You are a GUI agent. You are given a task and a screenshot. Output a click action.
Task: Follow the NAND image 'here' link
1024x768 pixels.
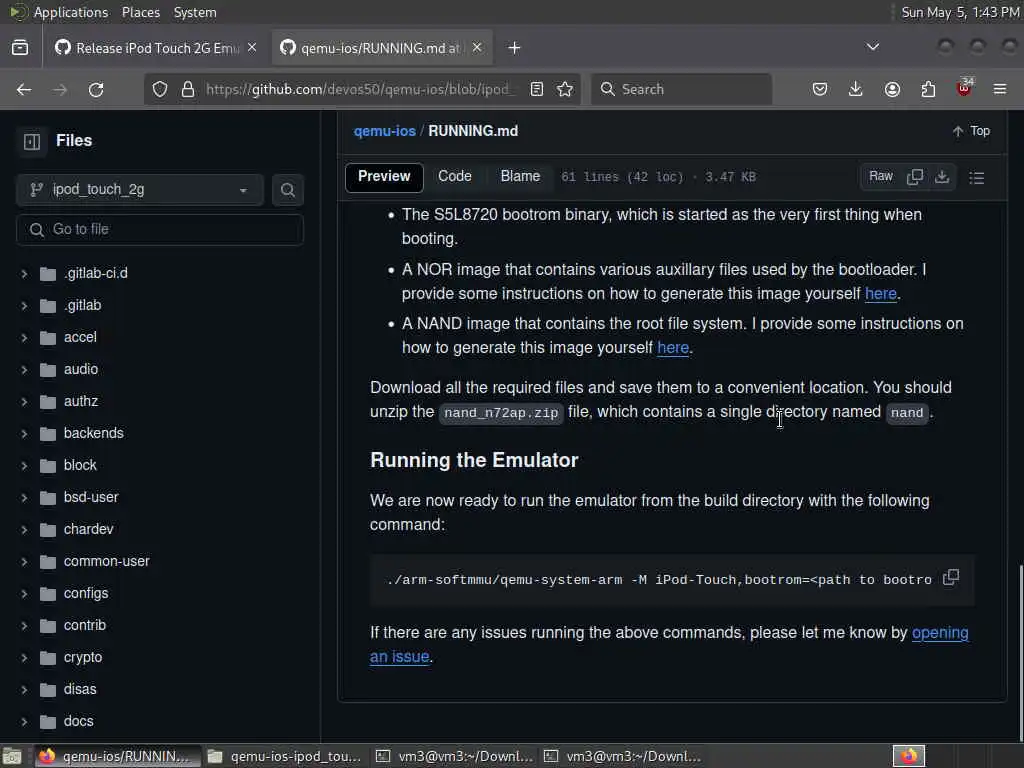pyautogui.click(x=673, y=348)
